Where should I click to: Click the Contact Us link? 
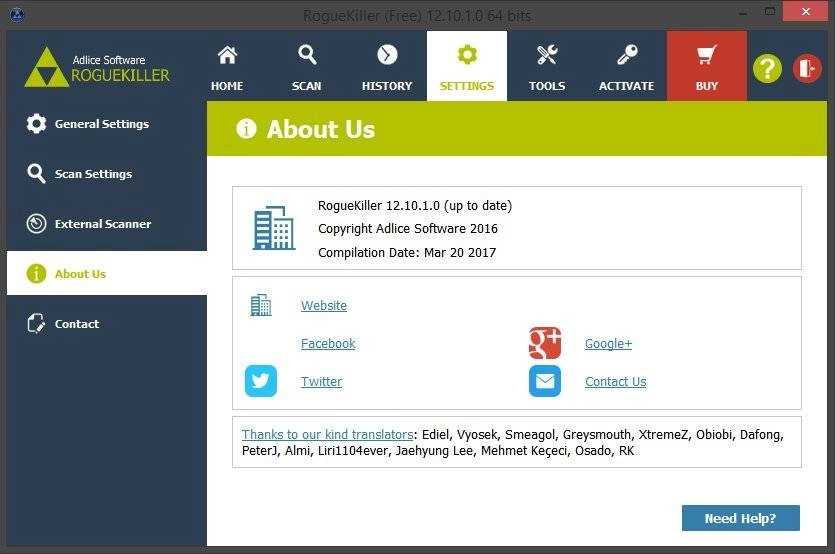pyautogui.click(x=616, y=381)
